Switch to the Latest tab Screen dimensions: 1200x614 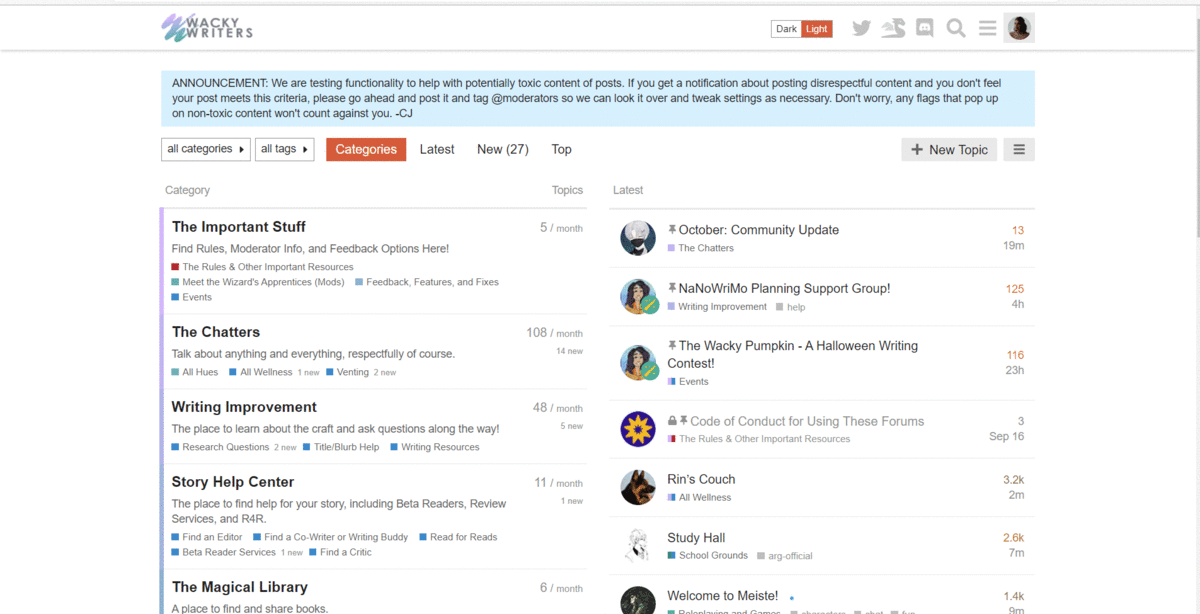437,149
